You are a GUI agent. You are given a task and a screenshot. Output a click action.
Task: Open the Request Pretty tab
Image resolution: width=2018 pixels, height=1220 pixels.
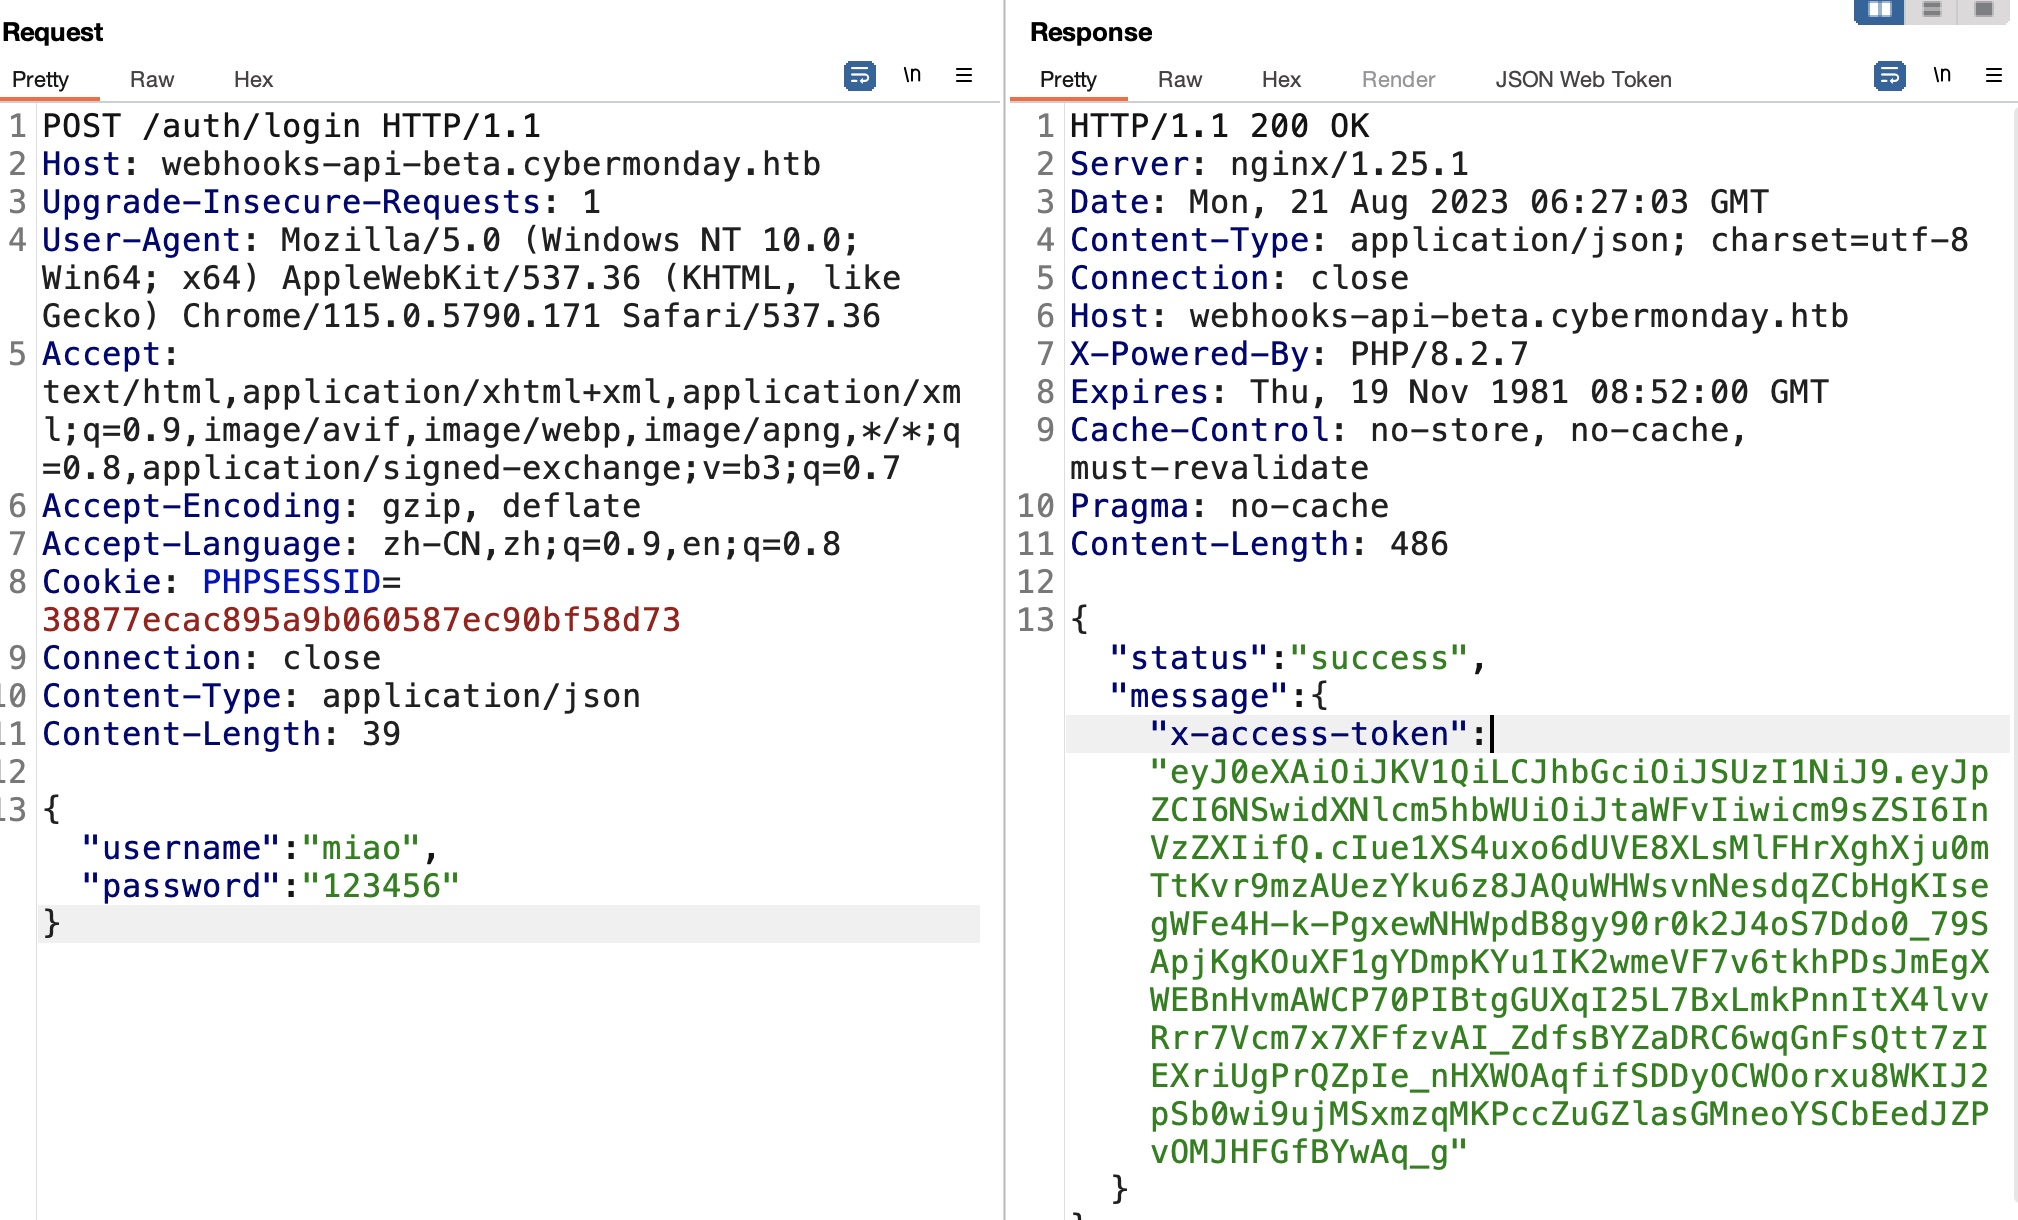(40, 80)
